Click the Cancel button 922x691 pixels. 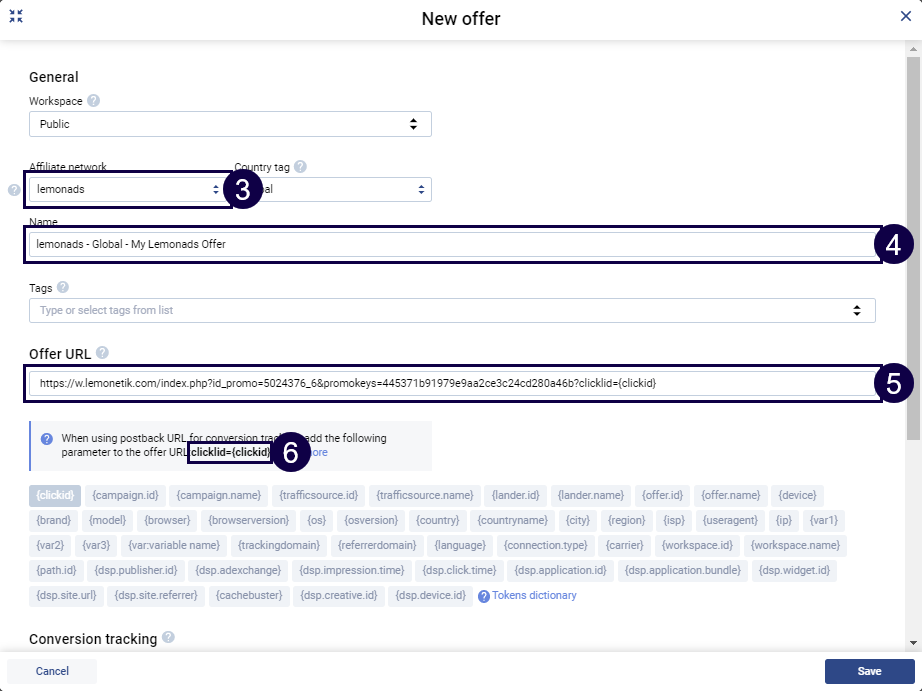pos(52,671)
